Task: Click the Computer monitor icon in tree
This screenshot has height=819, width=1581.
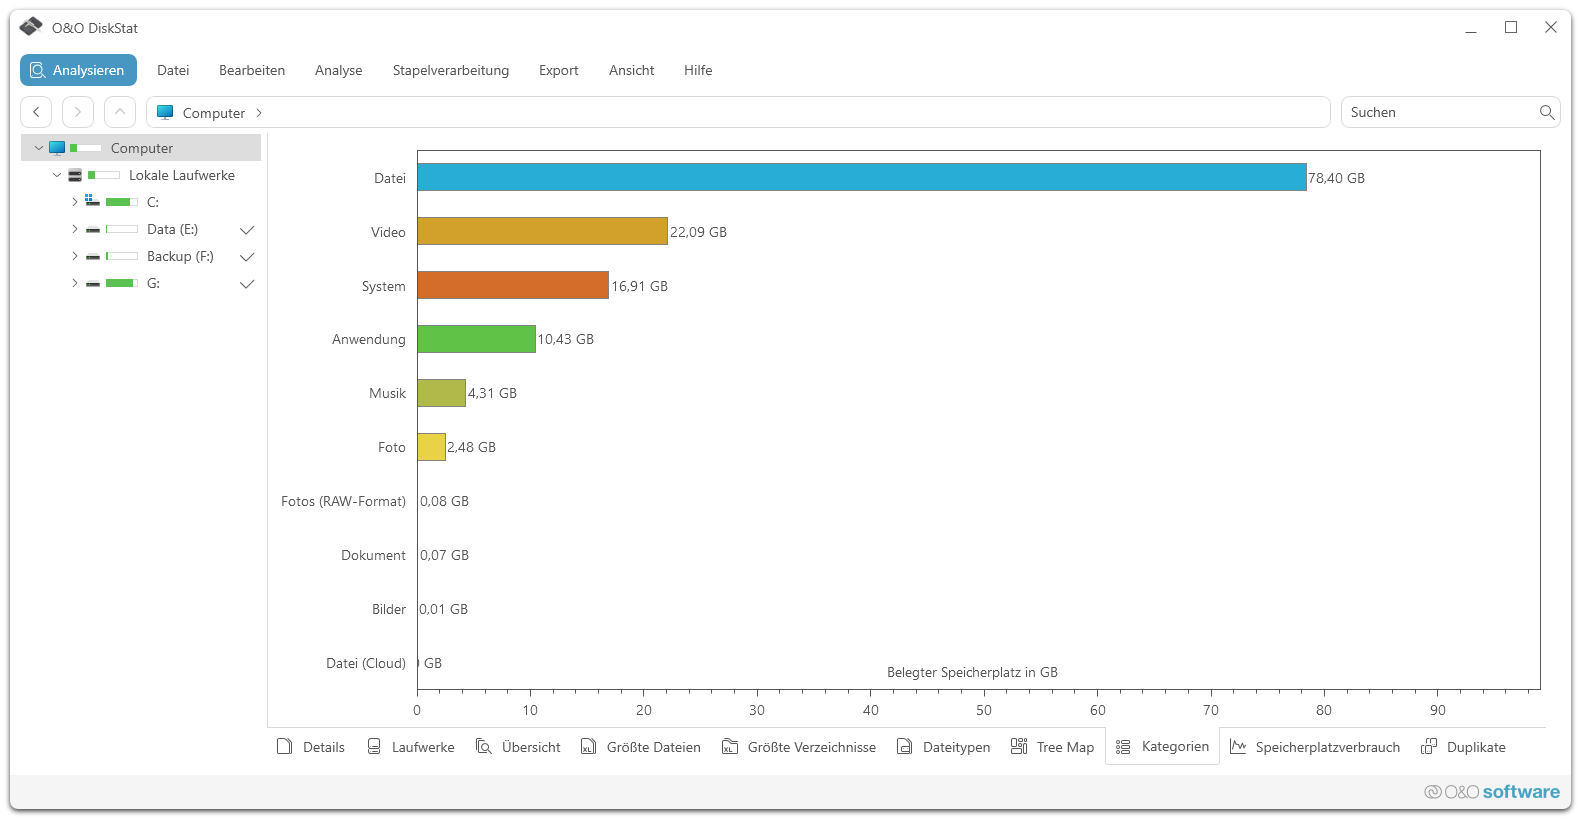Action: point(57,148)
